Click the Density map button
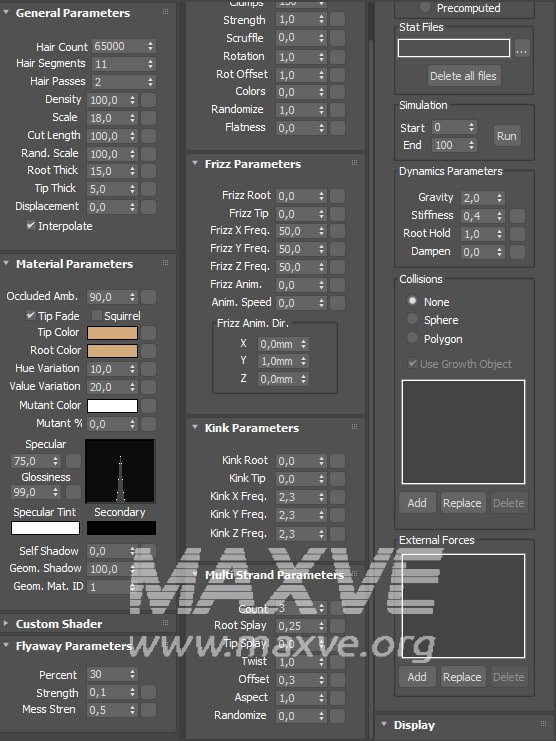The height and width of the screenshot is (741, 556). (148, 100)
